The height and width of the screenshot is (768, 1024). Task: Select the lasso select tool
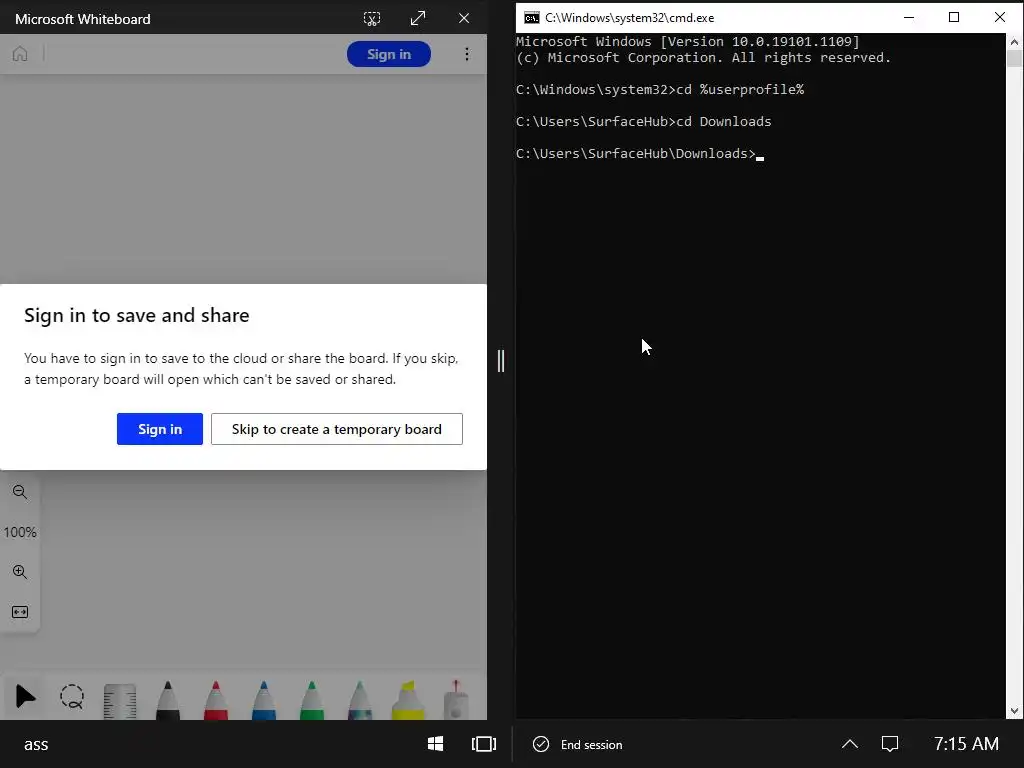pyautogui.click(x=72, y=697)
